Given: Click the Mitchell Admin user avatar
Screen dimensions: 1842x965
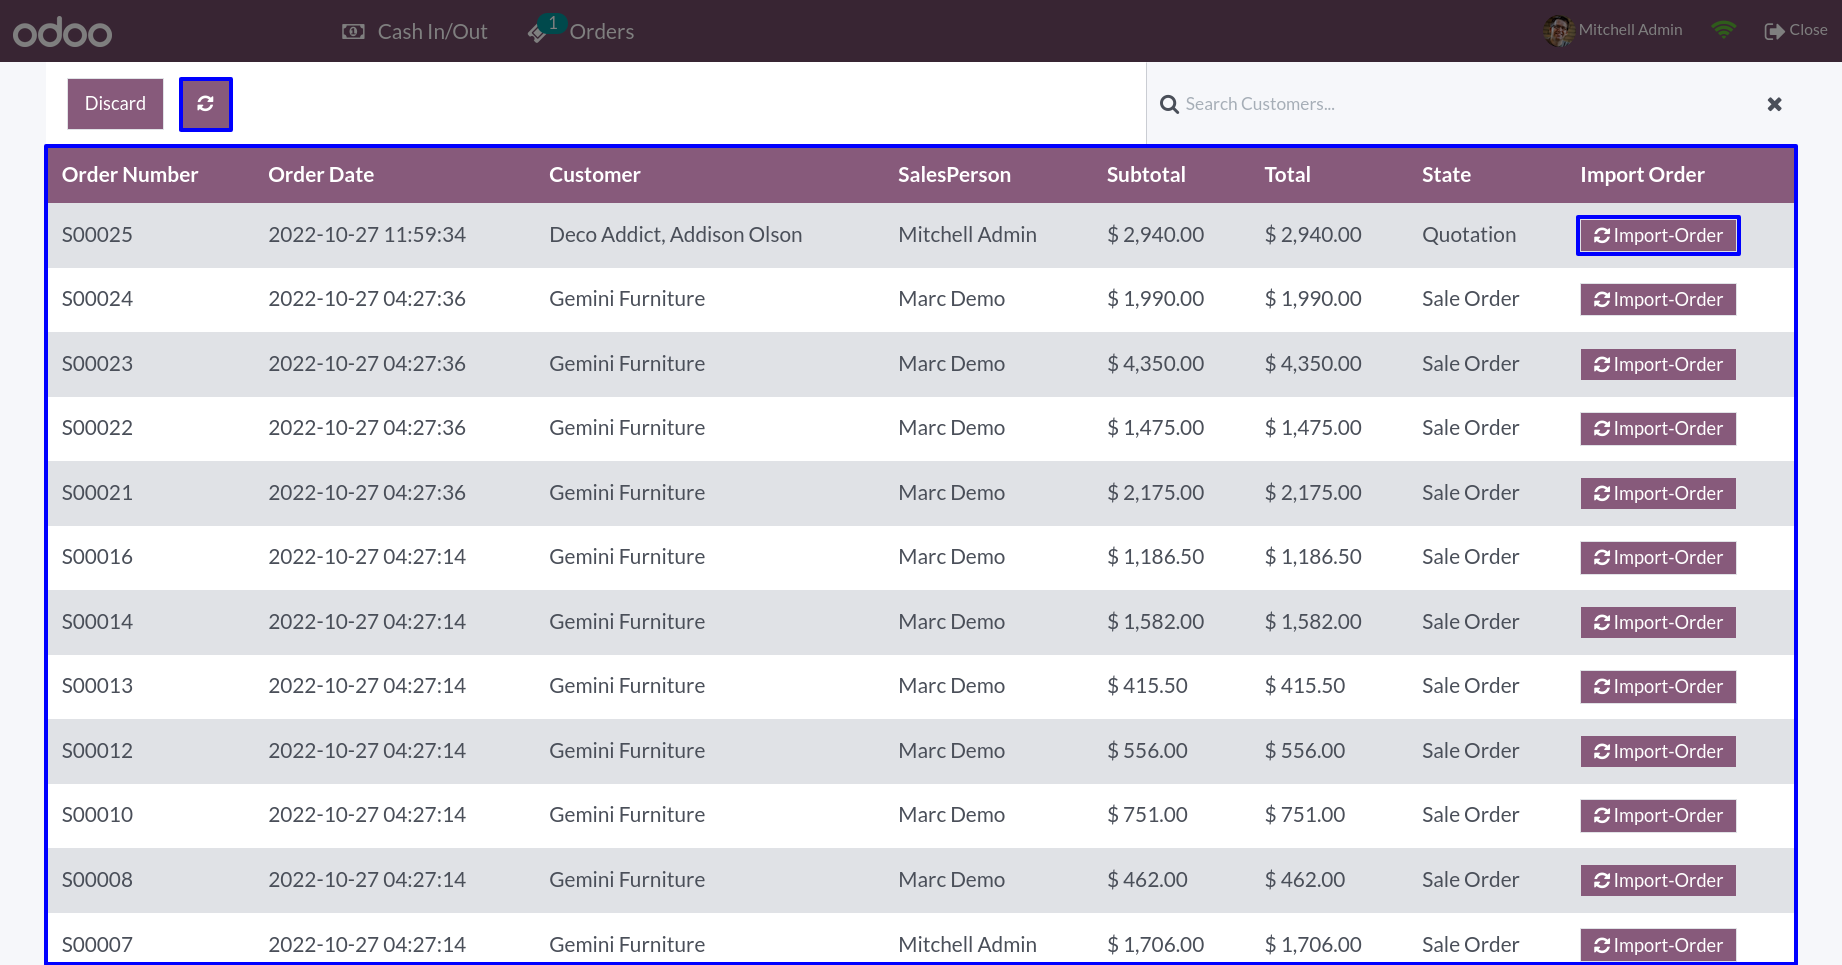Looking at the screenshot, I should (1557, 31).
